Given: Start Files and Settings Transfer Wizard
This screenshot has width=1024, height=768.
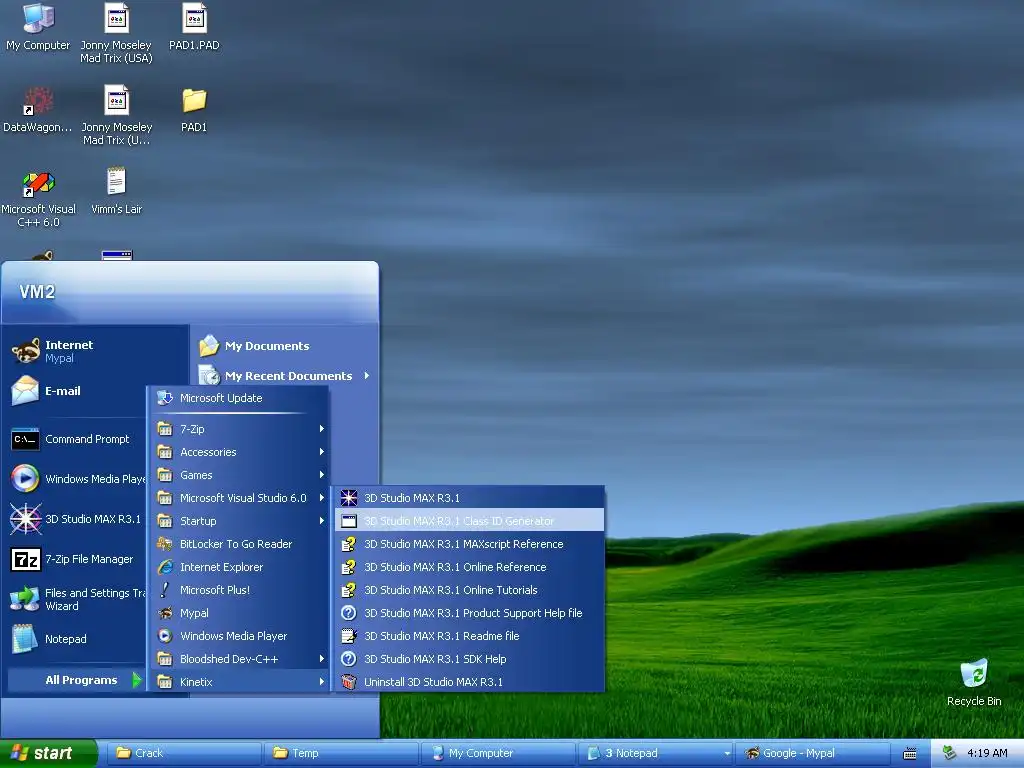Looking at the screenshot, I should 77,599.
